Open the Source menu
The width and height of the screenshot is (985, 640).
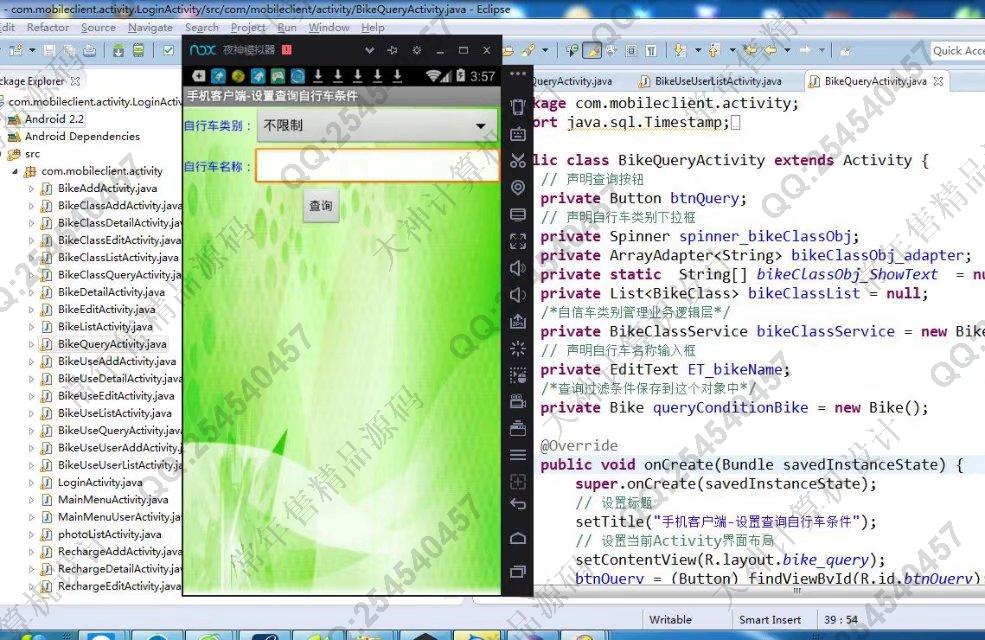coord(98,28)
